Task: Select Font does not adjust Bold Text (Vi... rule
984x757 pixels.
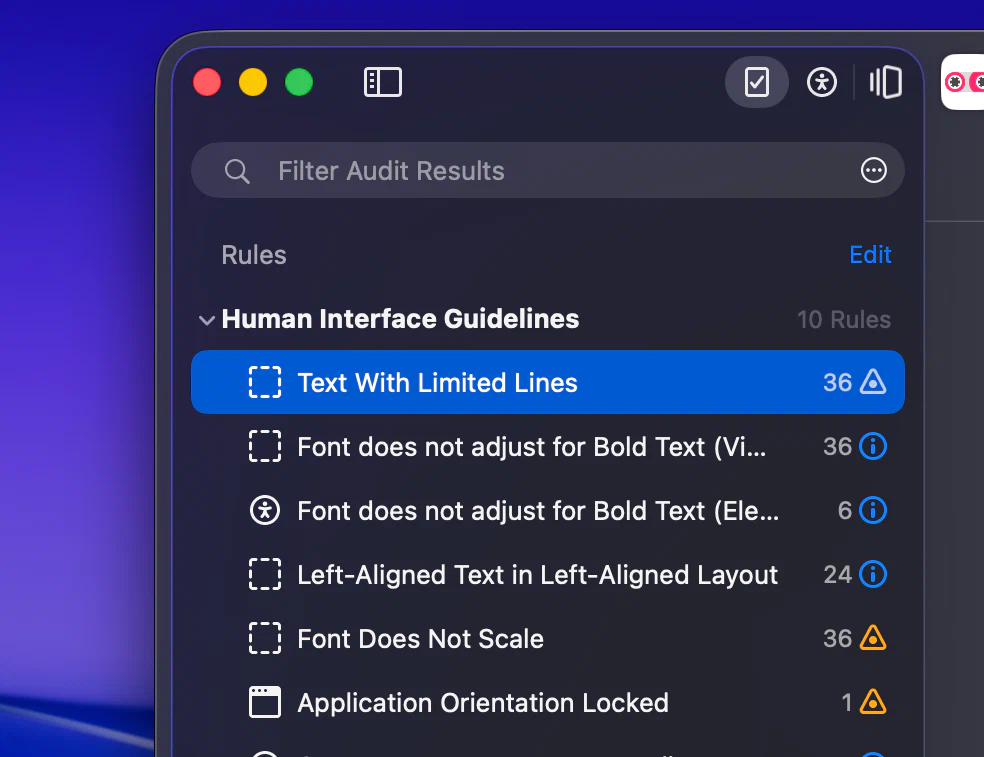Action: pos(548,446)
